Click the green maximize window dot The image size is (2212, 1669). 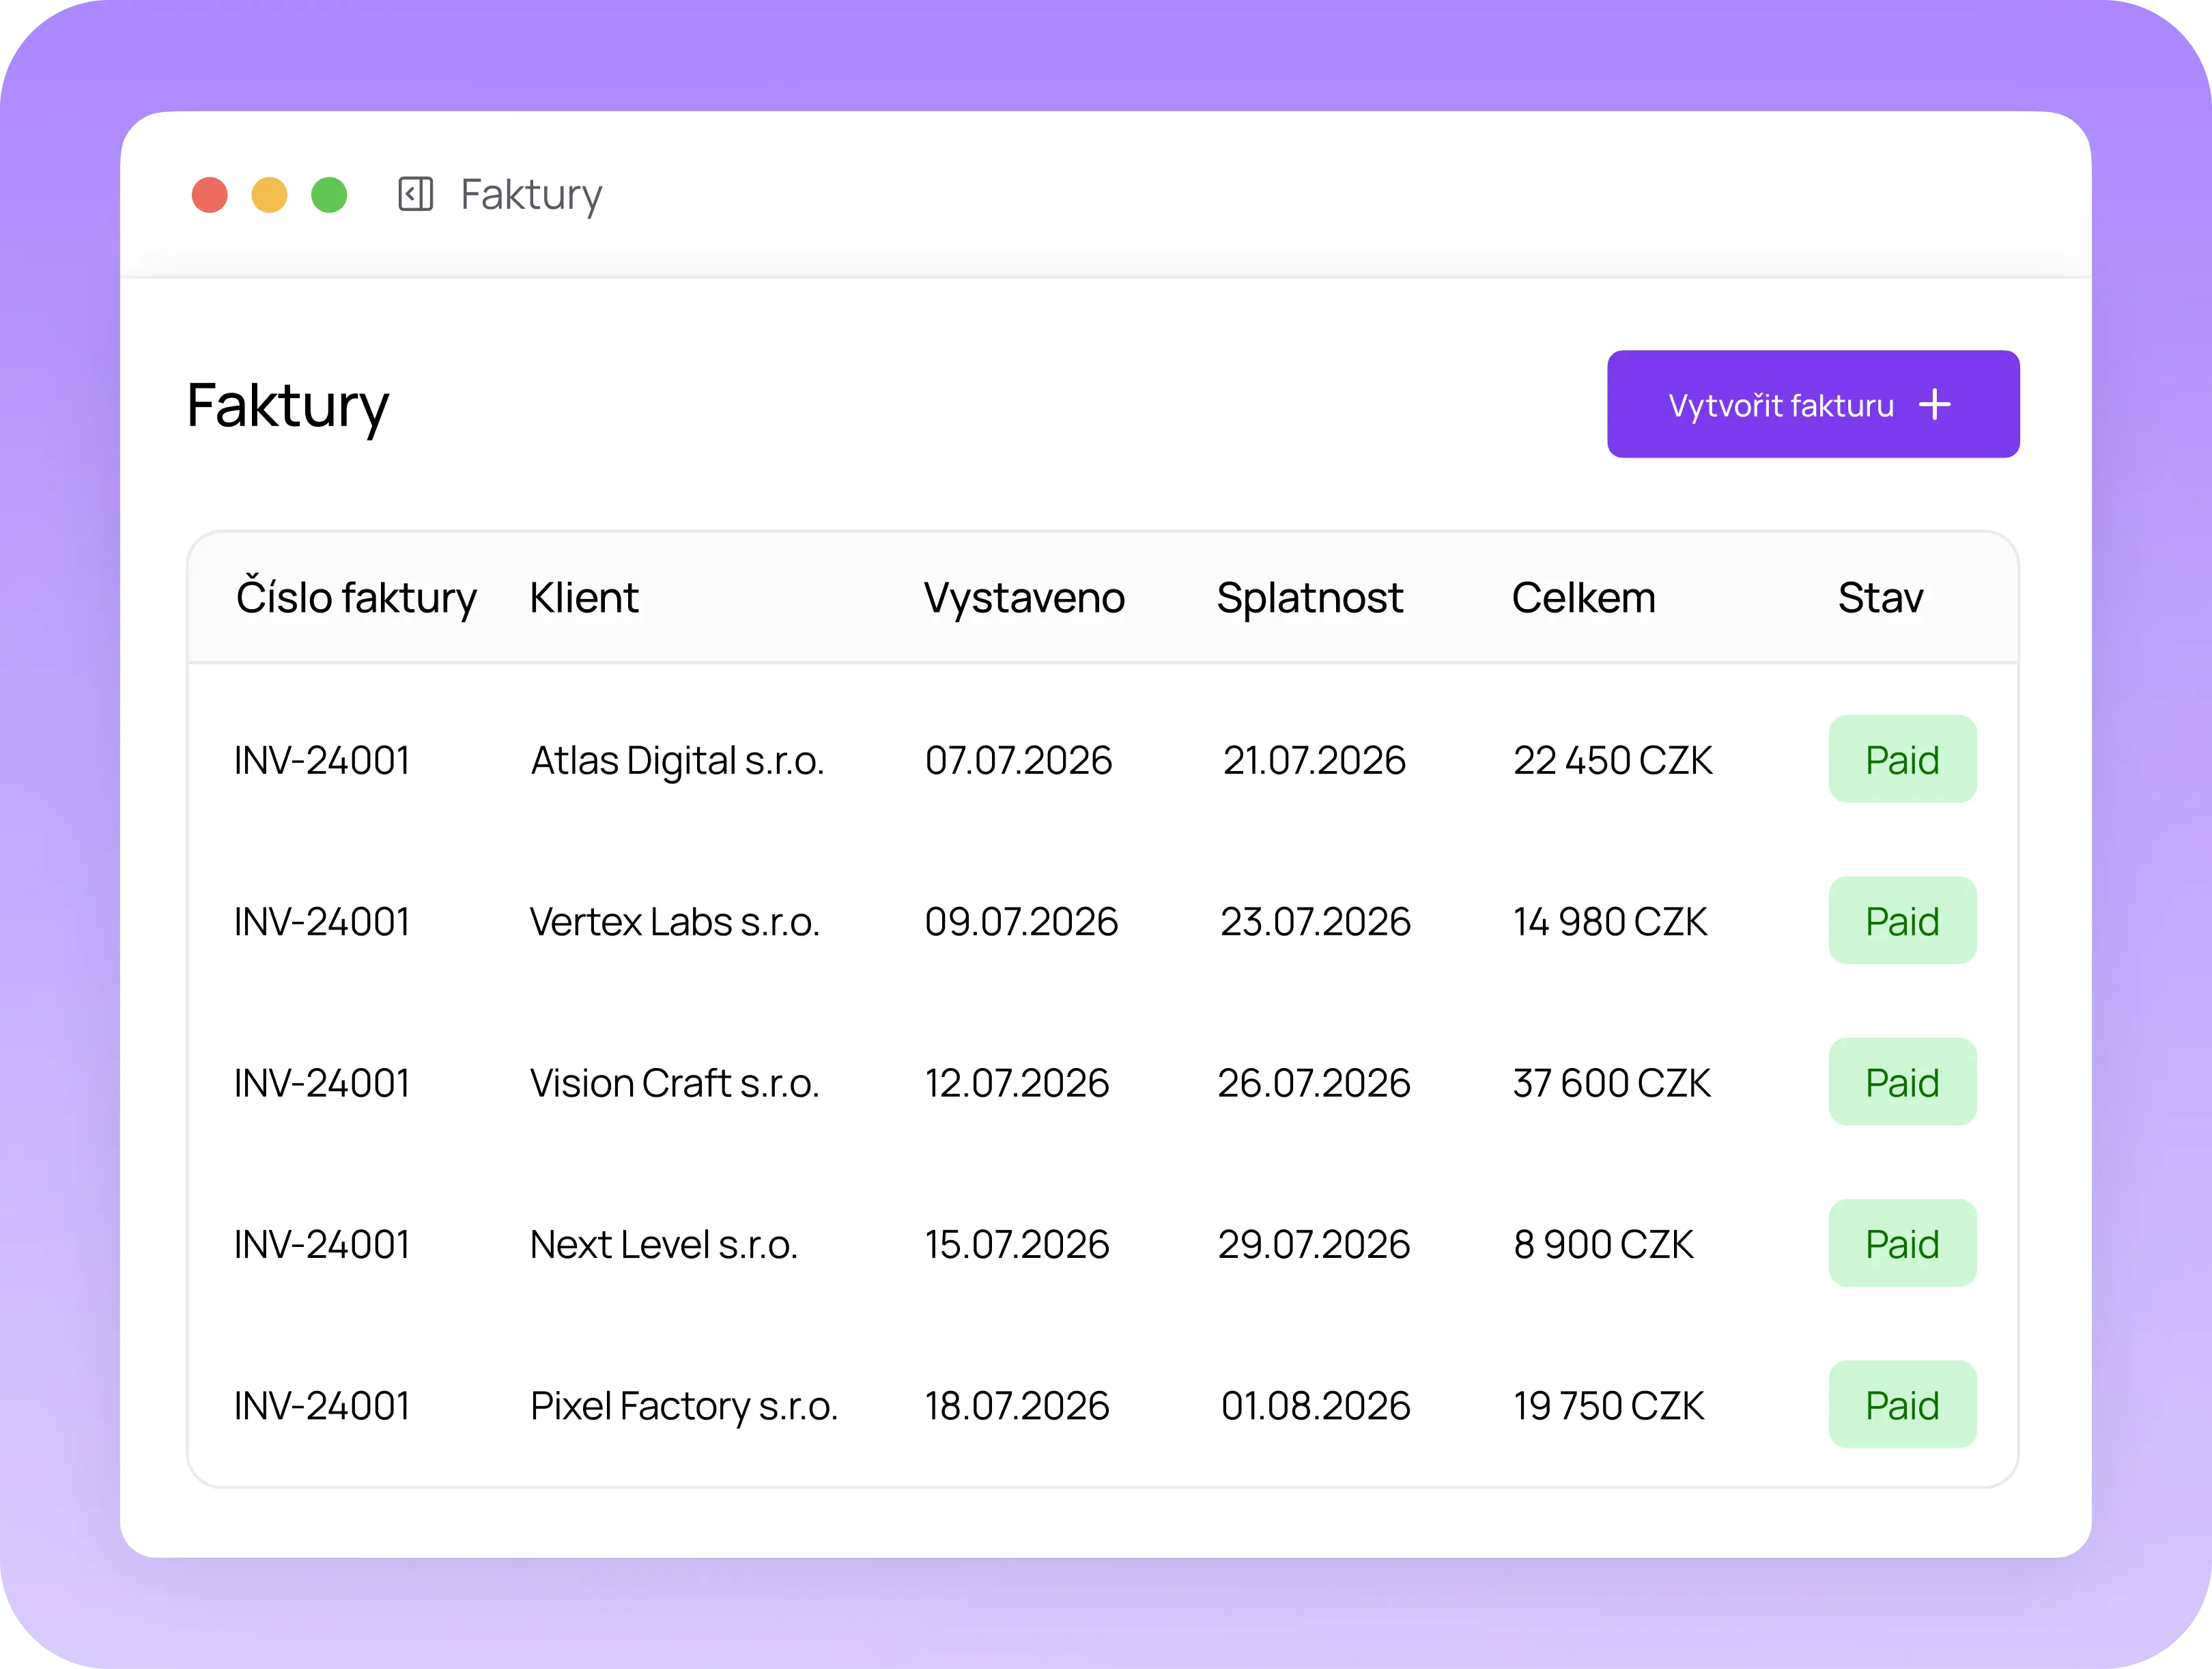click(x=329, y=195)
